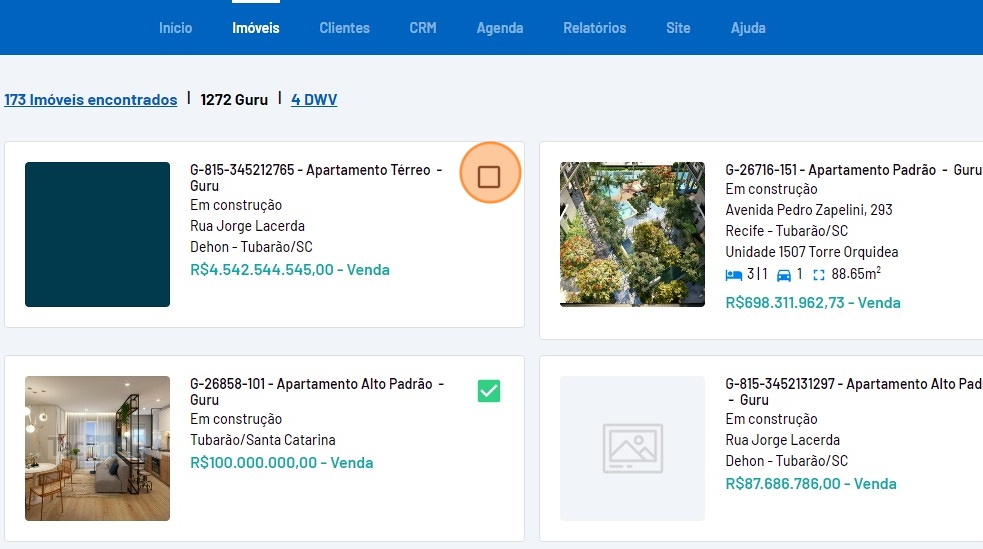Open Relatórios in the top navigation
Viewport: 983px width, 549px height.
pyautogui.click(x=594, y=28)
